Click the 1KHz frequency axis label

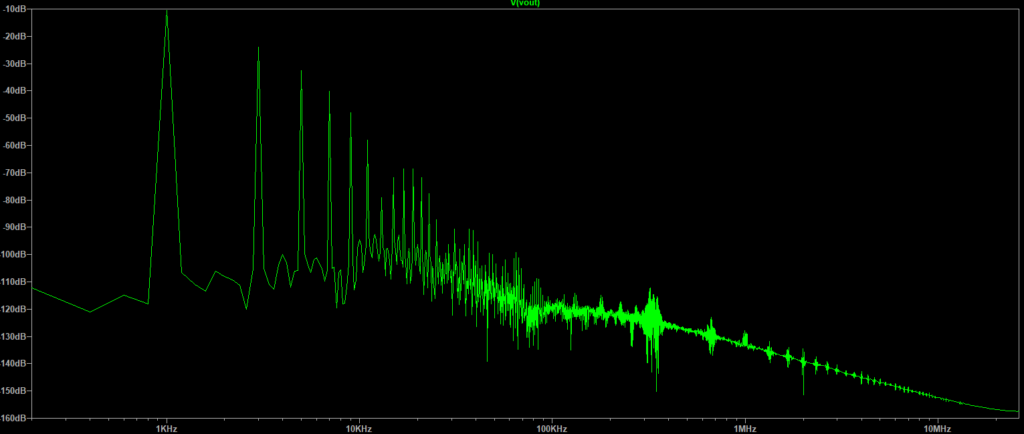click(x=166, y=428)
